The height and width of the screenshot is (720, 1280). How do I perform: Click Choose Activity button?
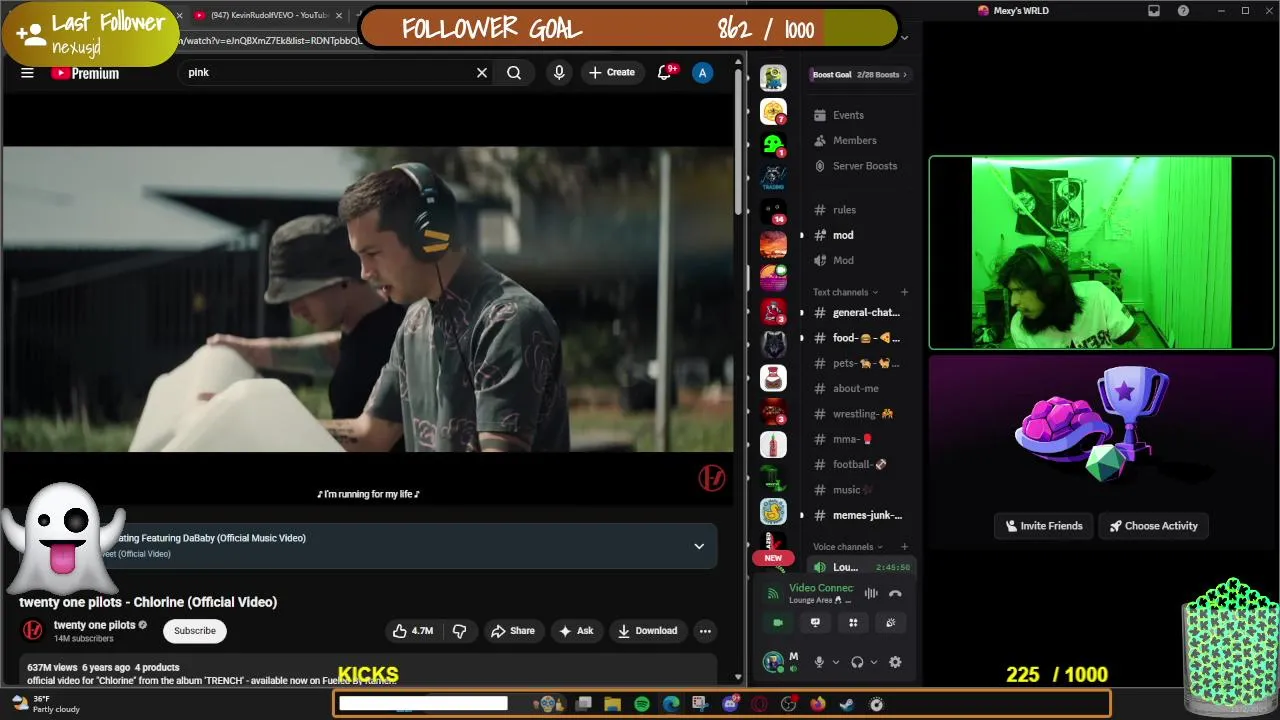tap(1153, 526)
